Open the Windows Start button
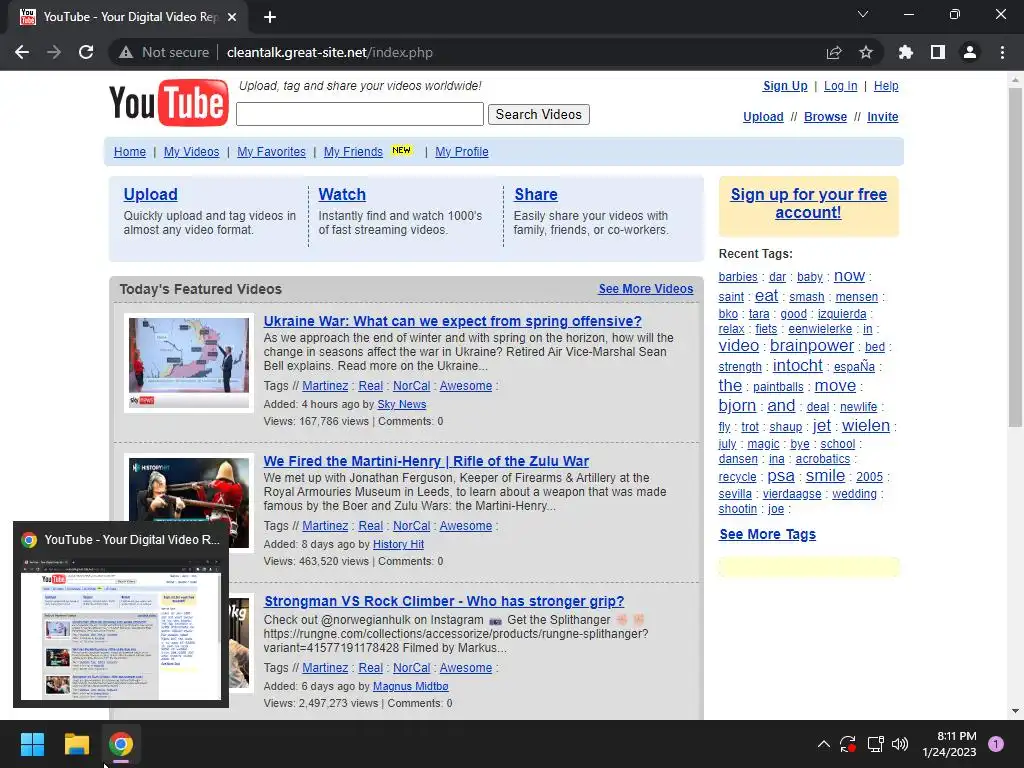This screenshot has height=768, width=1024. pyautogui.click(x=32, y=744)
